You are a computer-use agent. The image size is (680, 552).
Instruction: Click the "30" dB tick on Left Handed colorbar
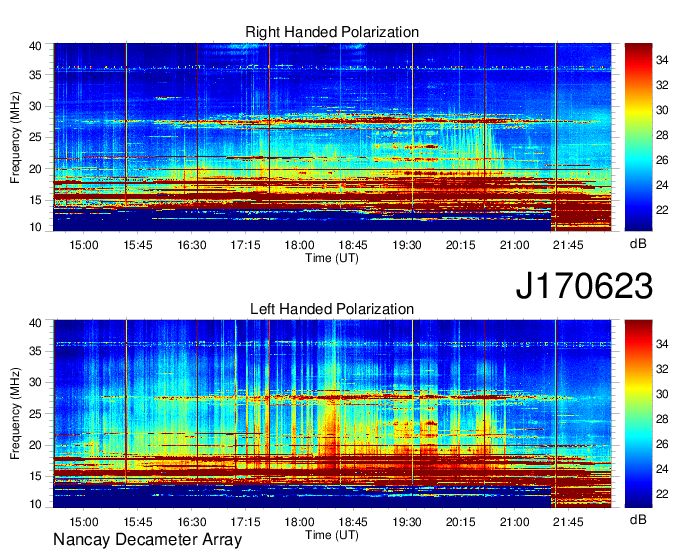[662, 394]
